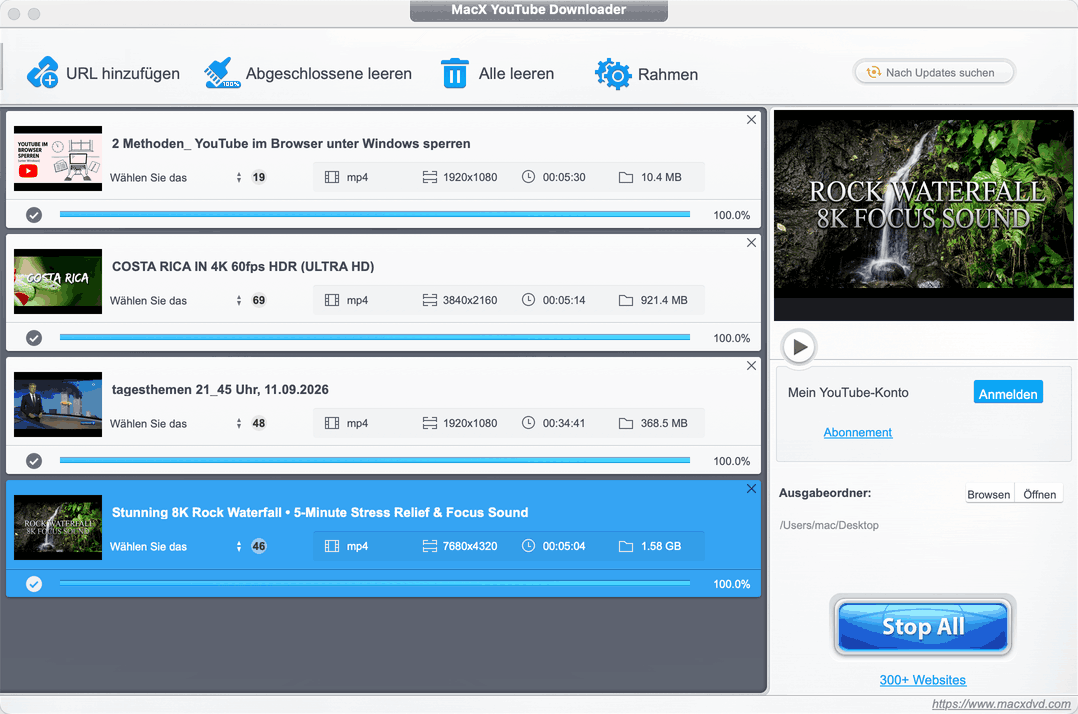The image size is (1078, 714).
Task: Click the clock icon beside 00:05:14
Action: pyautogui.click(x=528, y=300)
